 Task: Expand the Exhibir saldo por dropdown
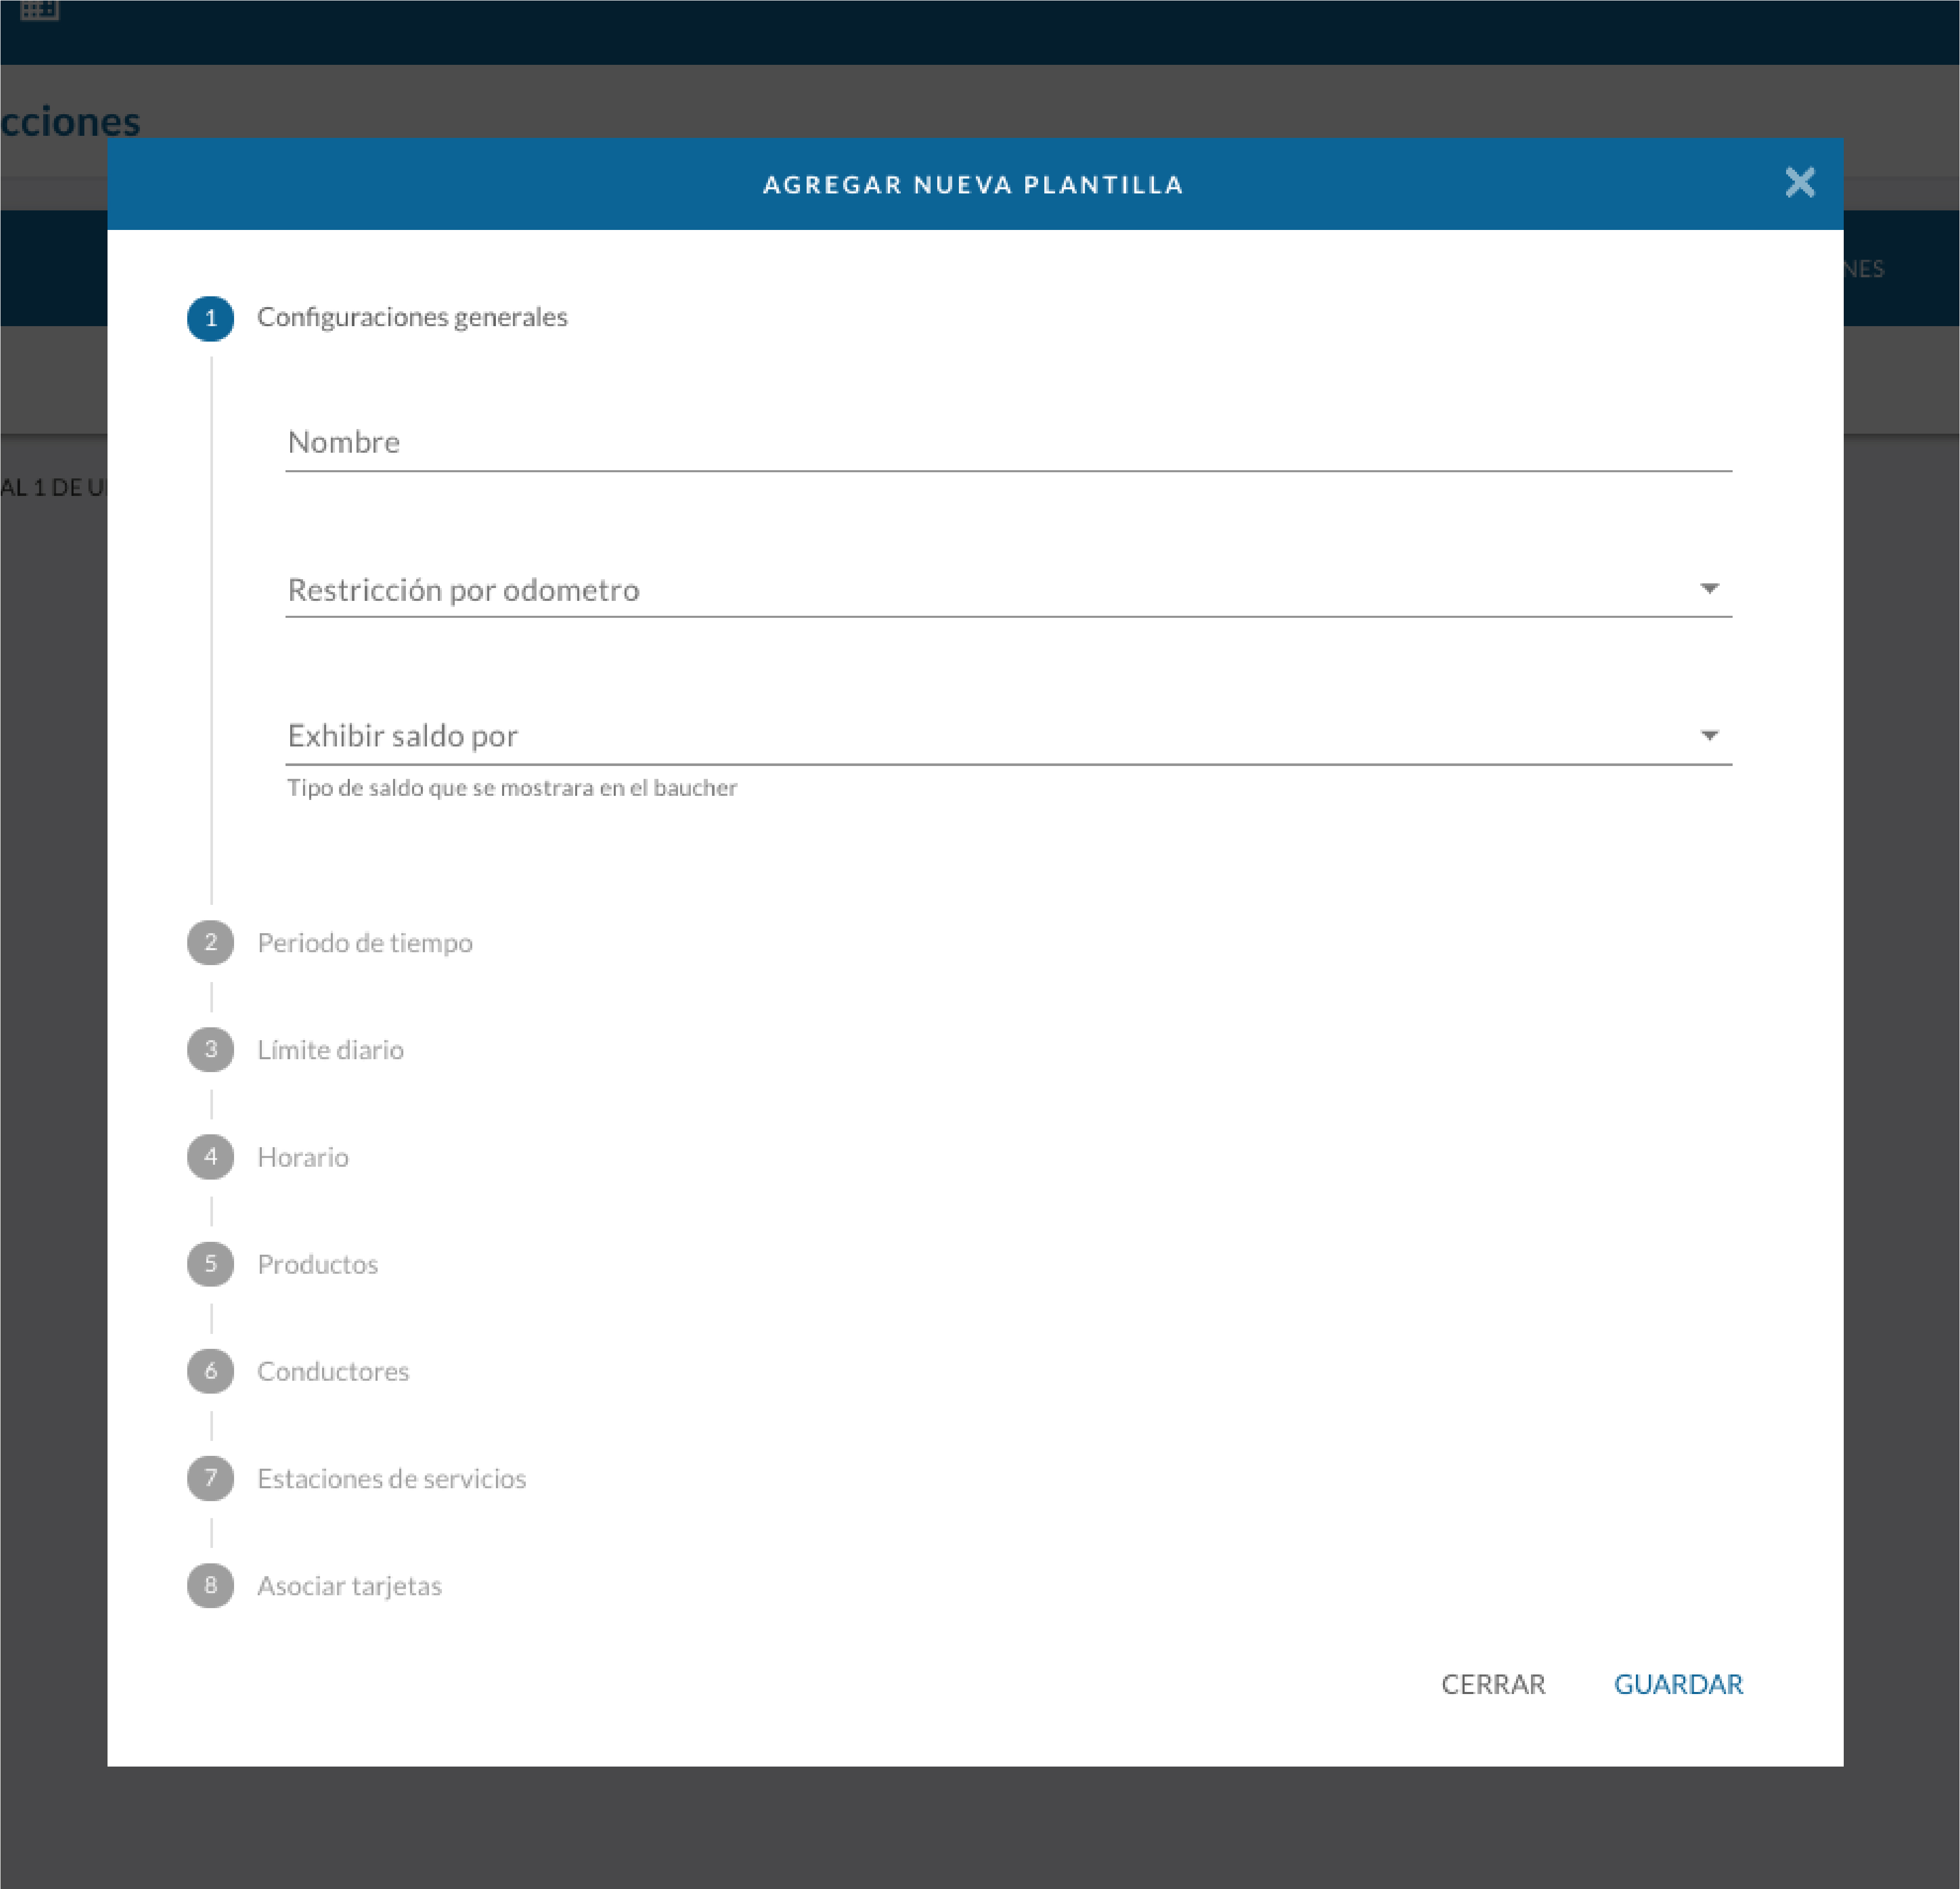(x=1008, y=736)
